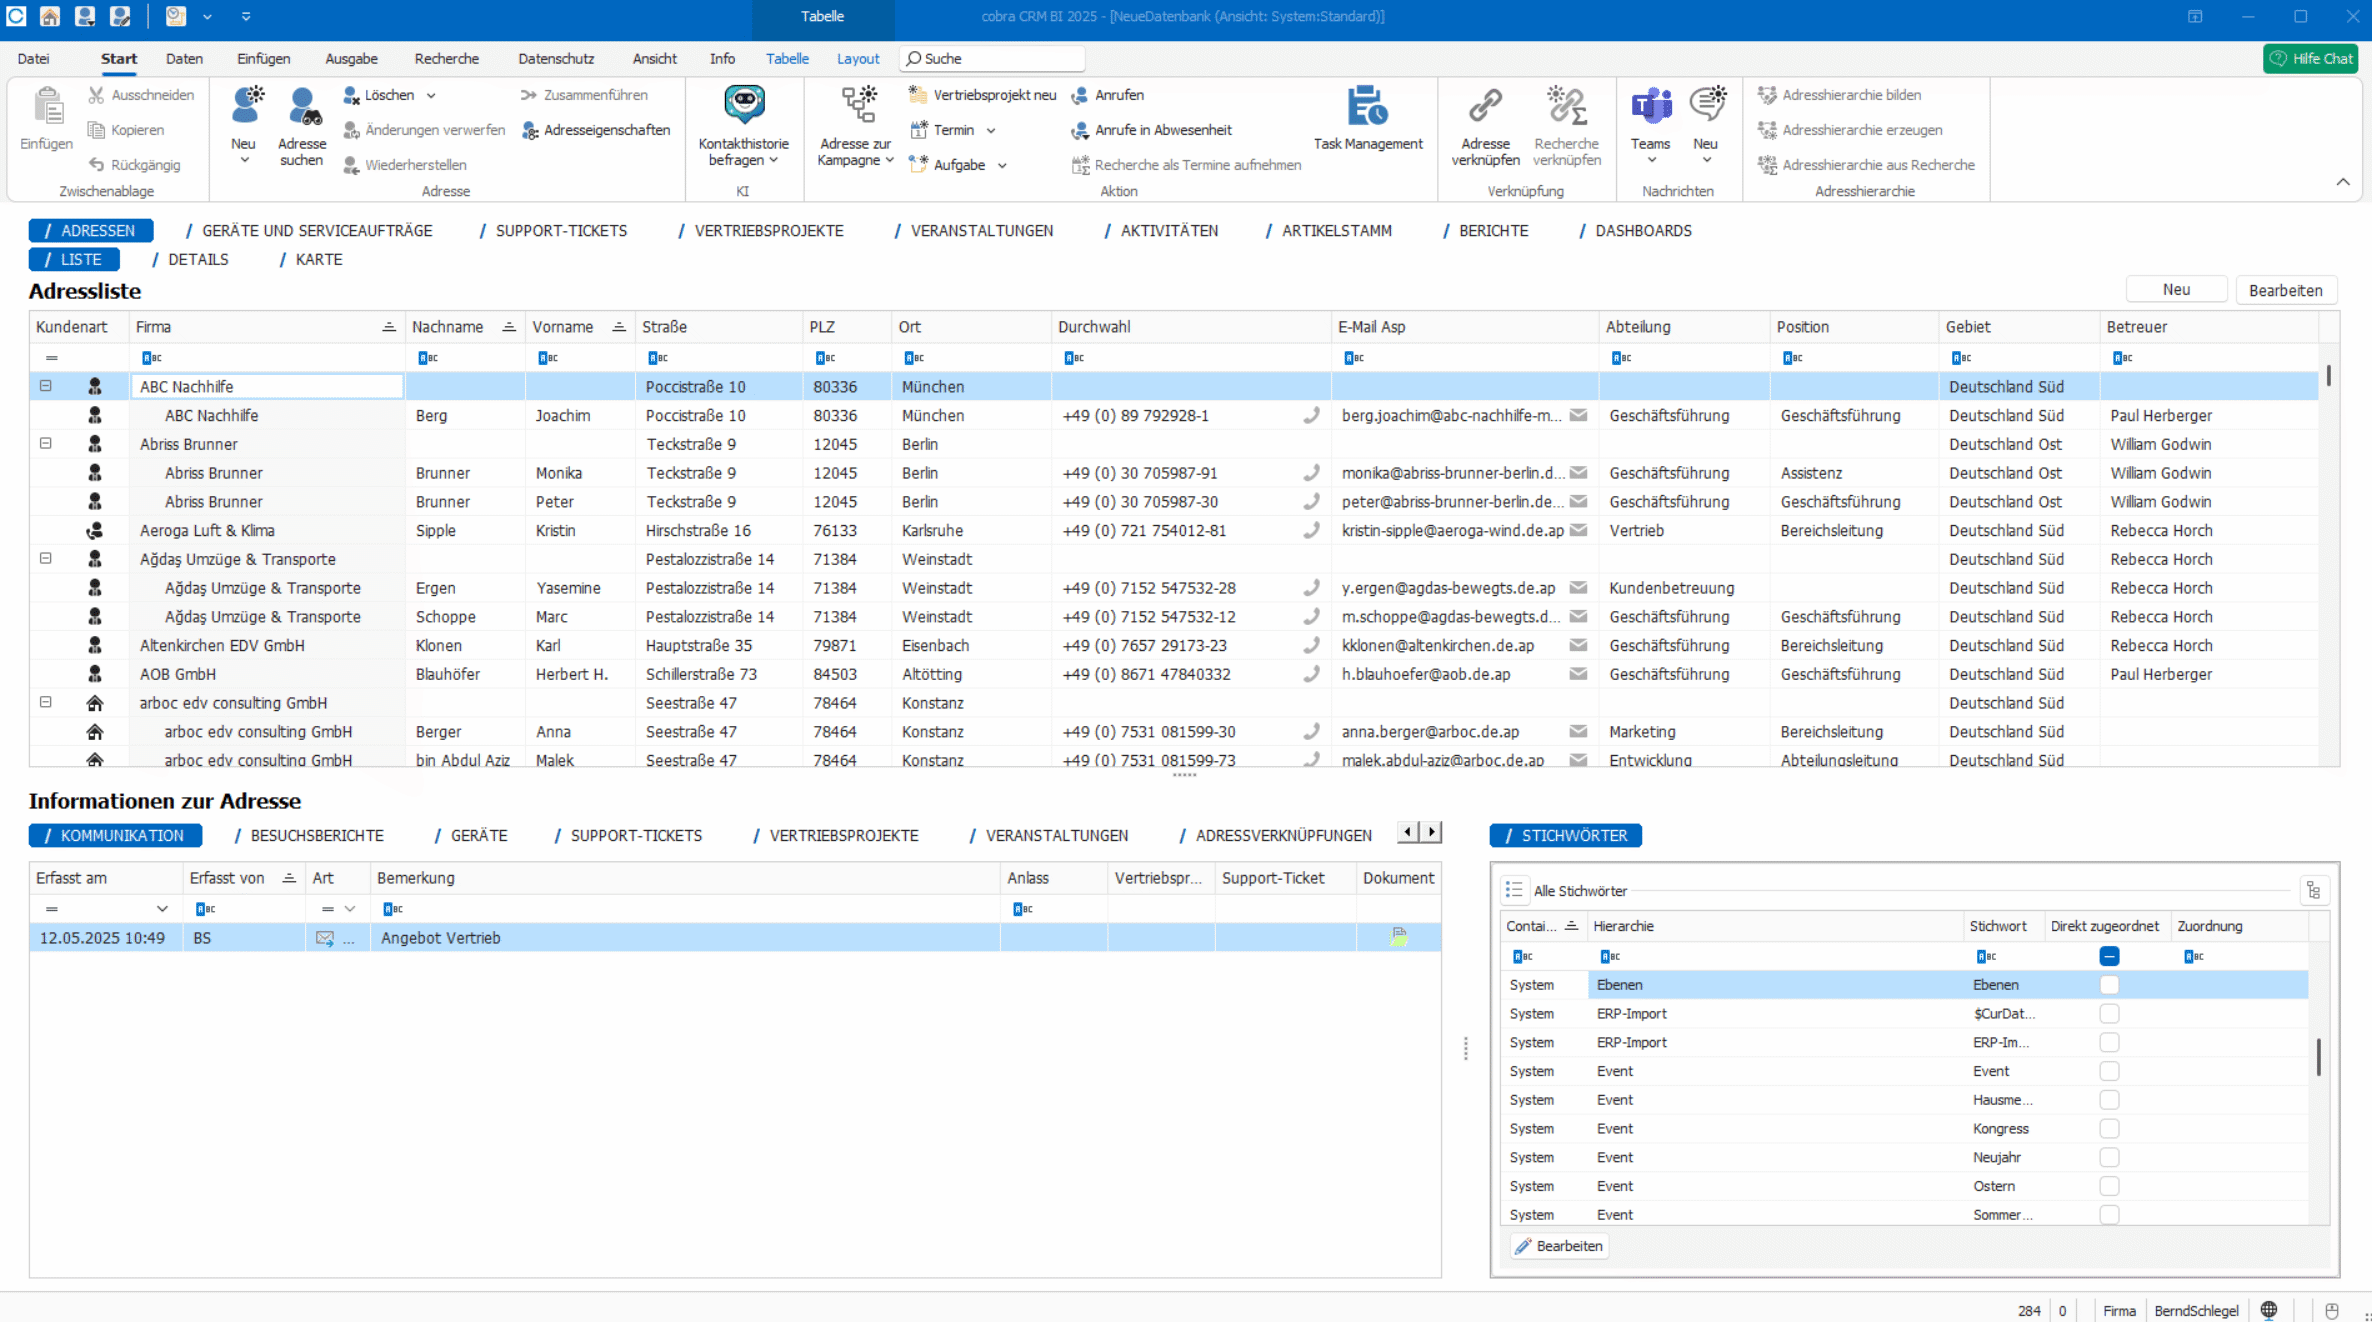This screenshot has height=1322, width=2372.
Task: Select the Aeroga Luft & Klima row
Action: [1173, 530]
